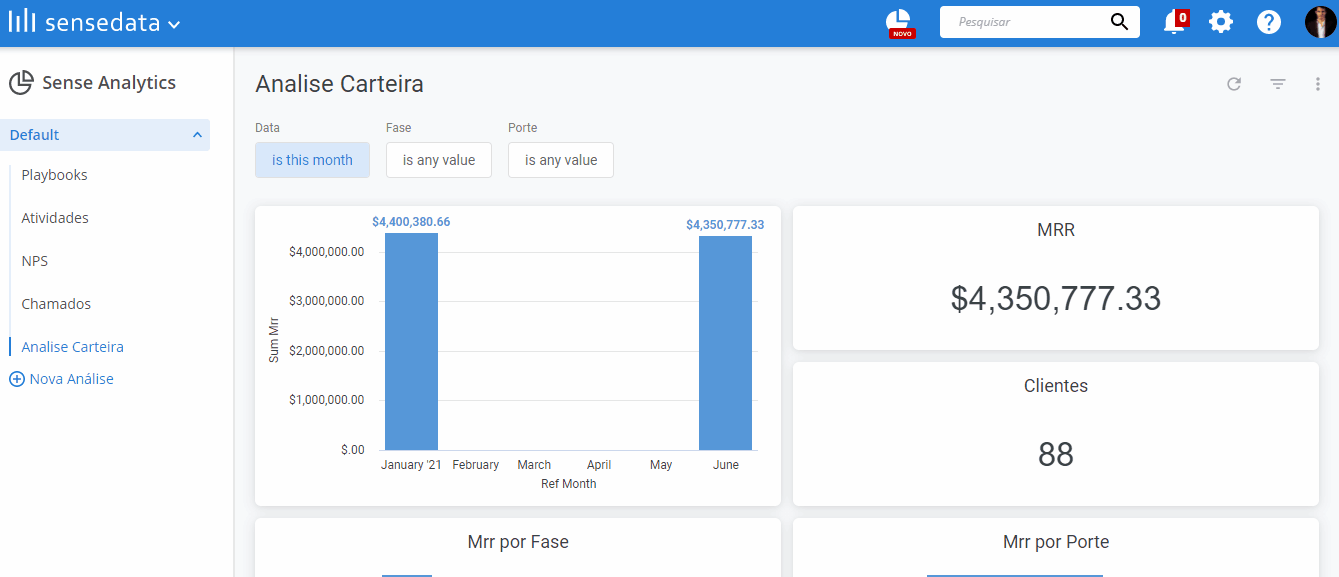Click the January '21 bar in chart
The height and width of the screenshot is (577, 1339).
411,341
